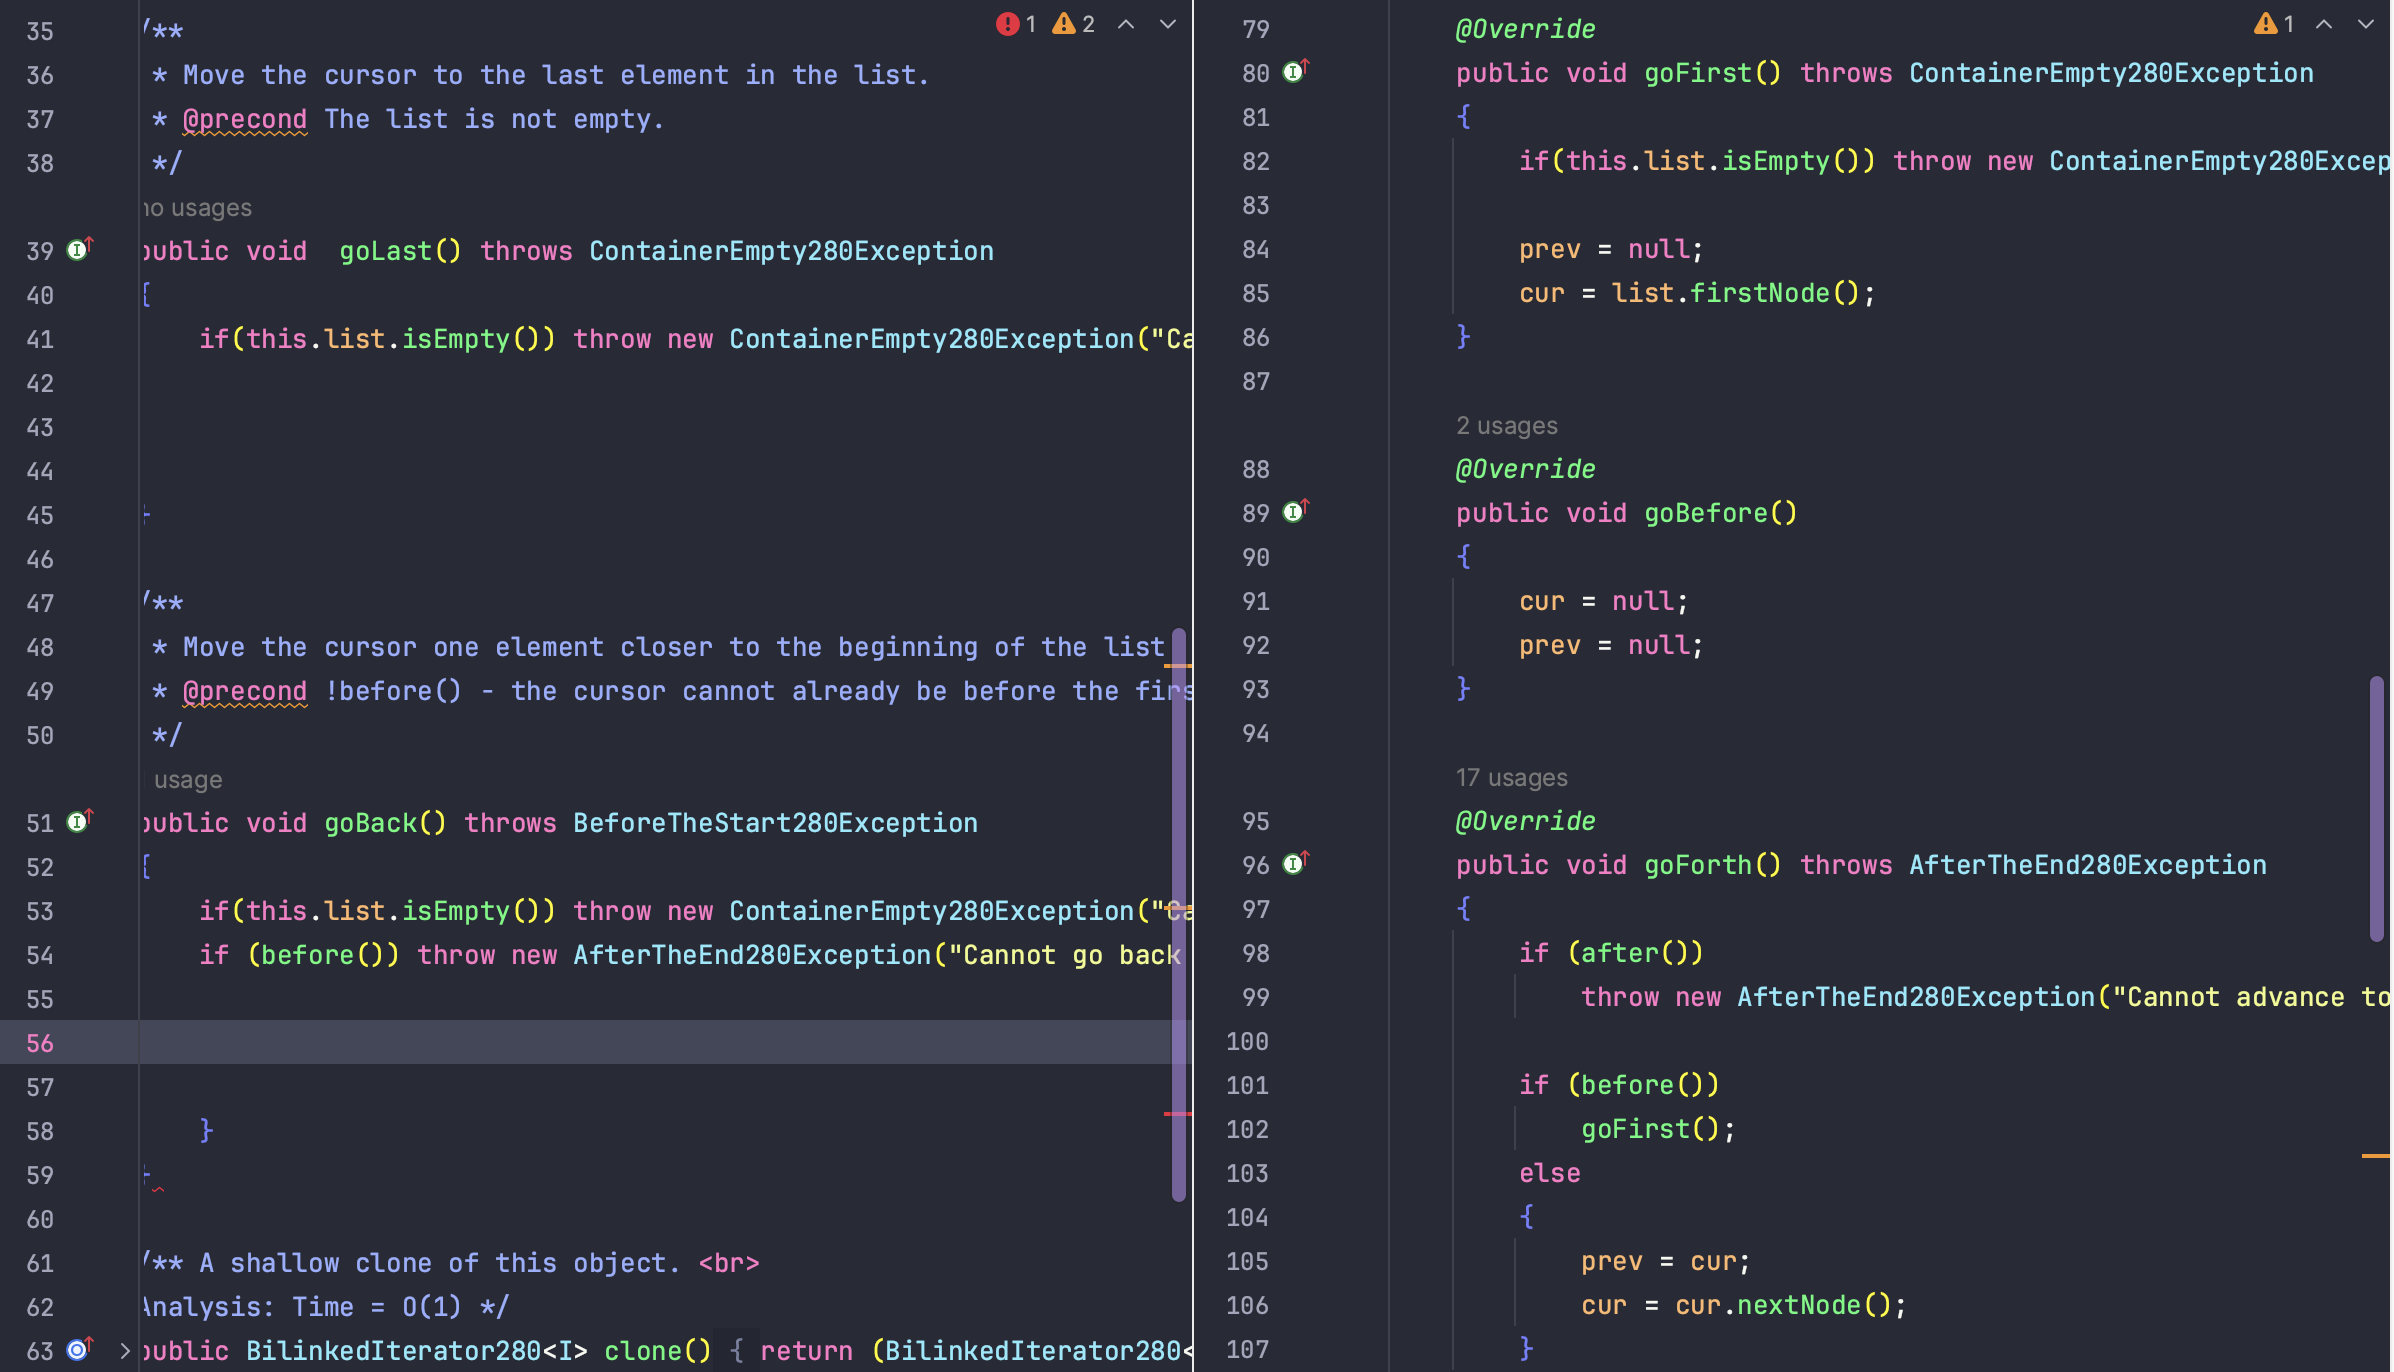
Task: Click the implementing-method gutter icon beside goFirst
Action: click(x=1294, y=71)
